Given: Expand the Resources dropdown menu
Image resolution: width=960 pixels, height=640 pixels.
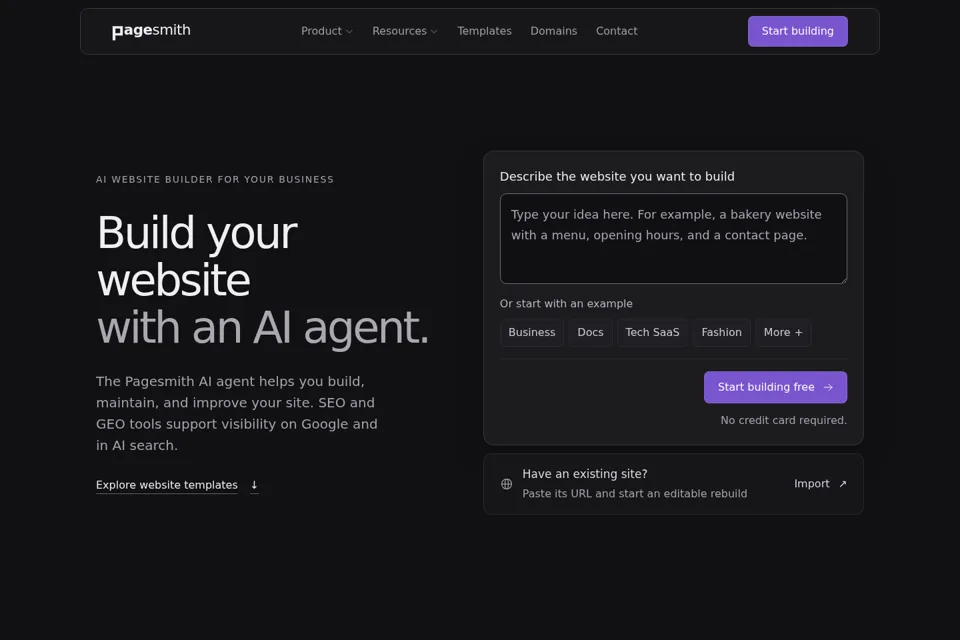Looking at the screenshot, I should click(405, 31).
